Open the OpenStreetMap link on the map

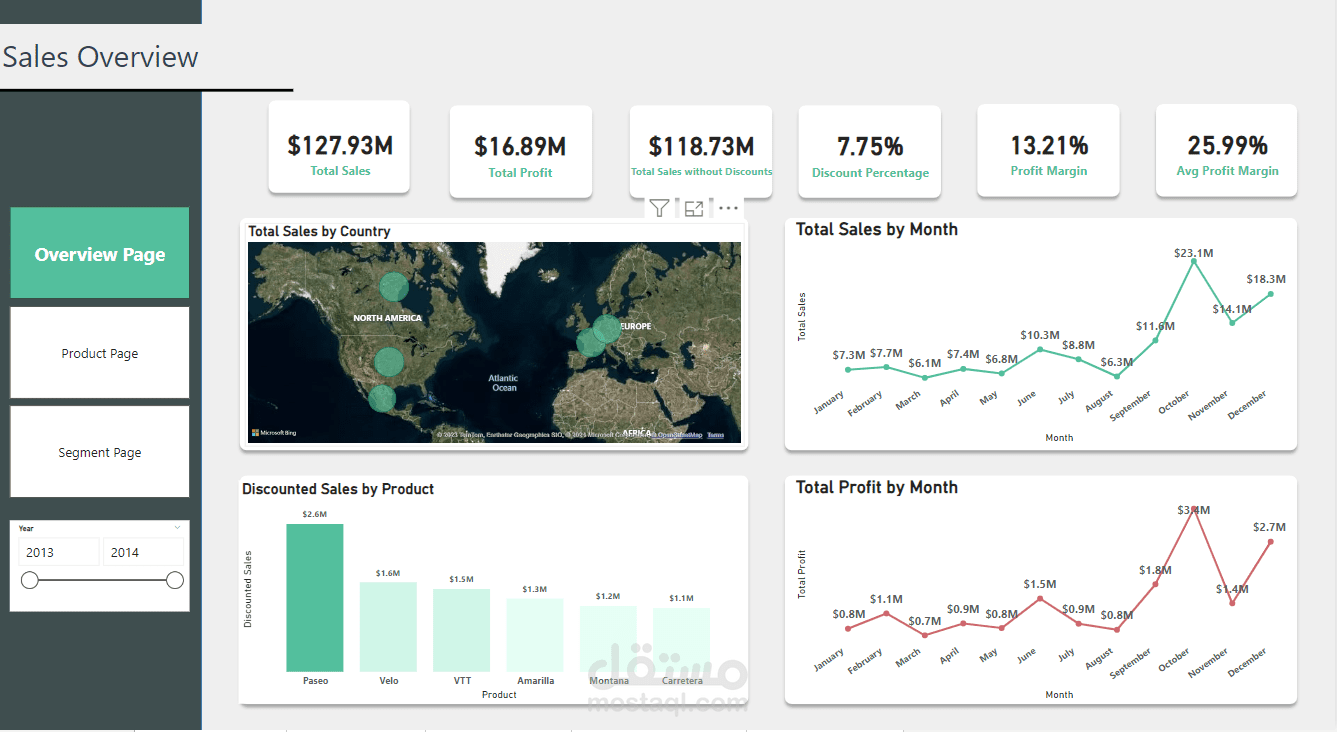pyautogui.click(x=680, y=435)
